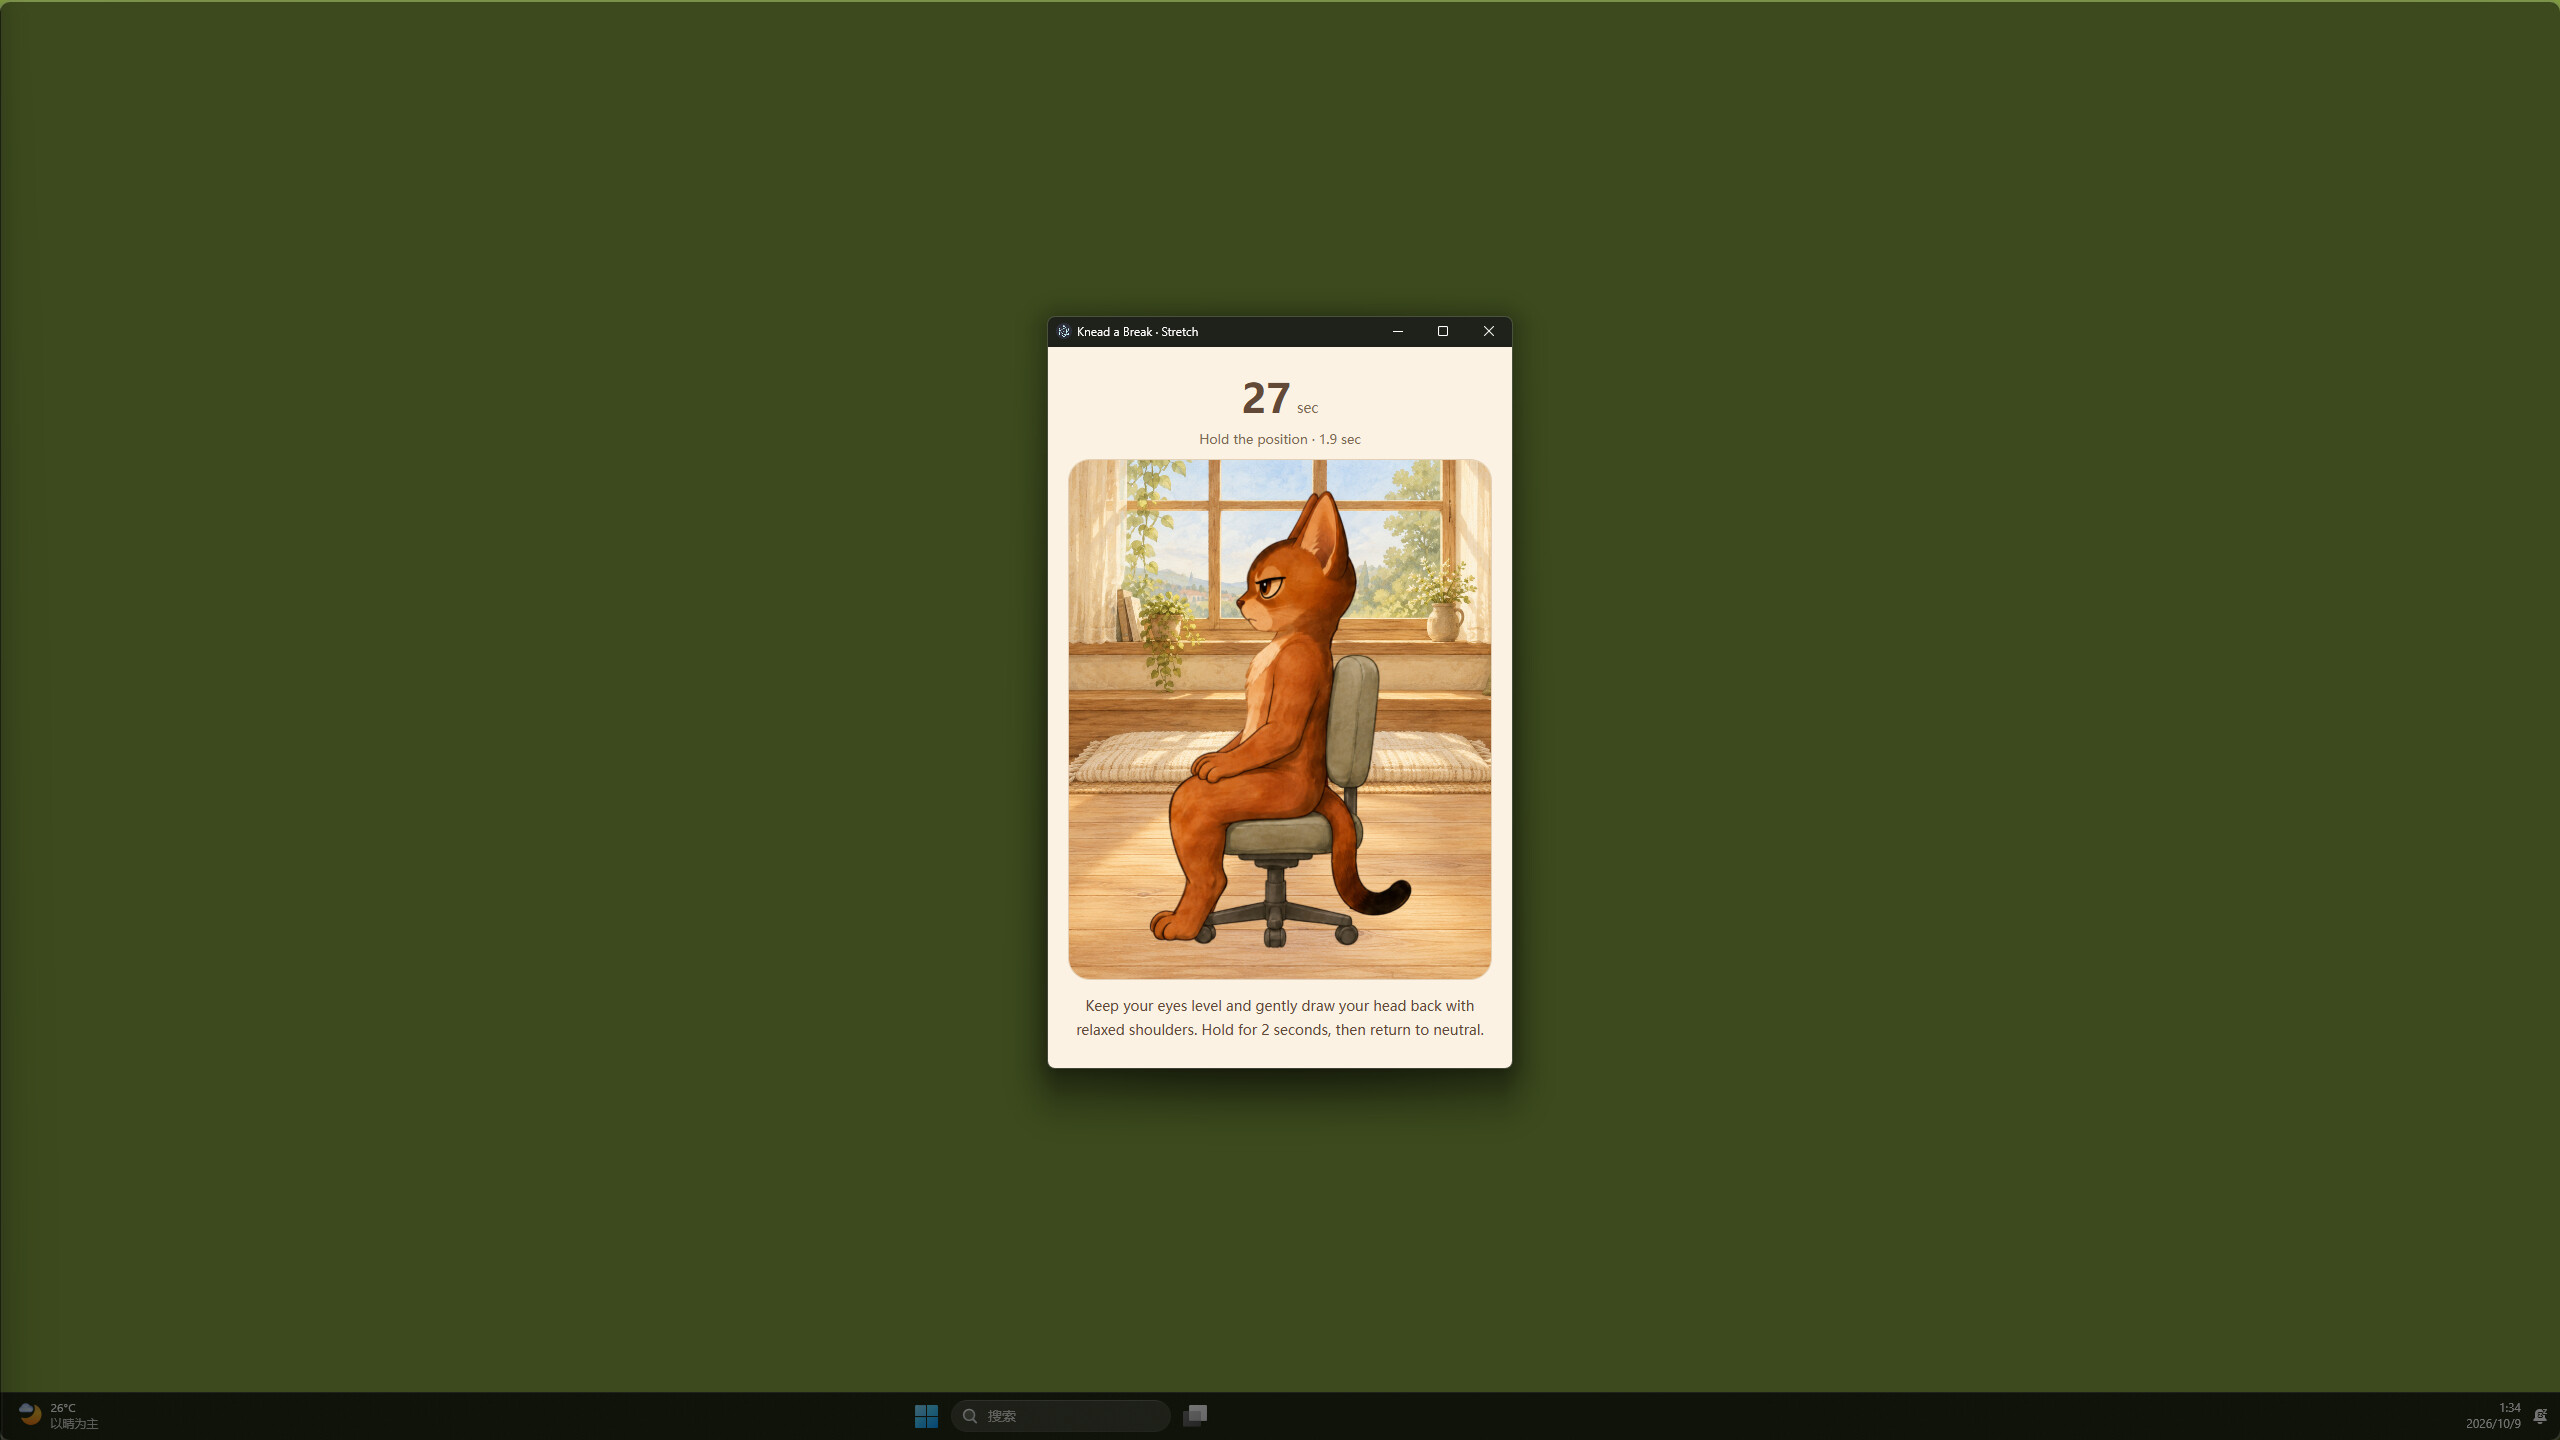Click the Knead a Break app icon in title bar
Screen dimensions: 2560x1440
click(x=1063, y=331)
